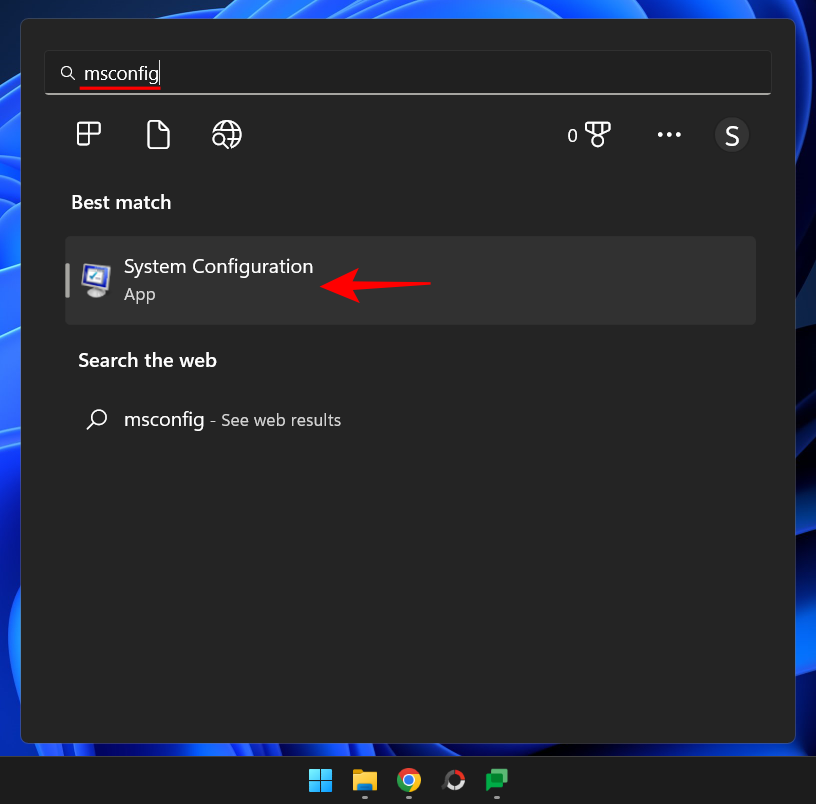The width and height of the screenshot is (816, 804).
Task: Select the Web search filter icon
Action: click(226, 134)
